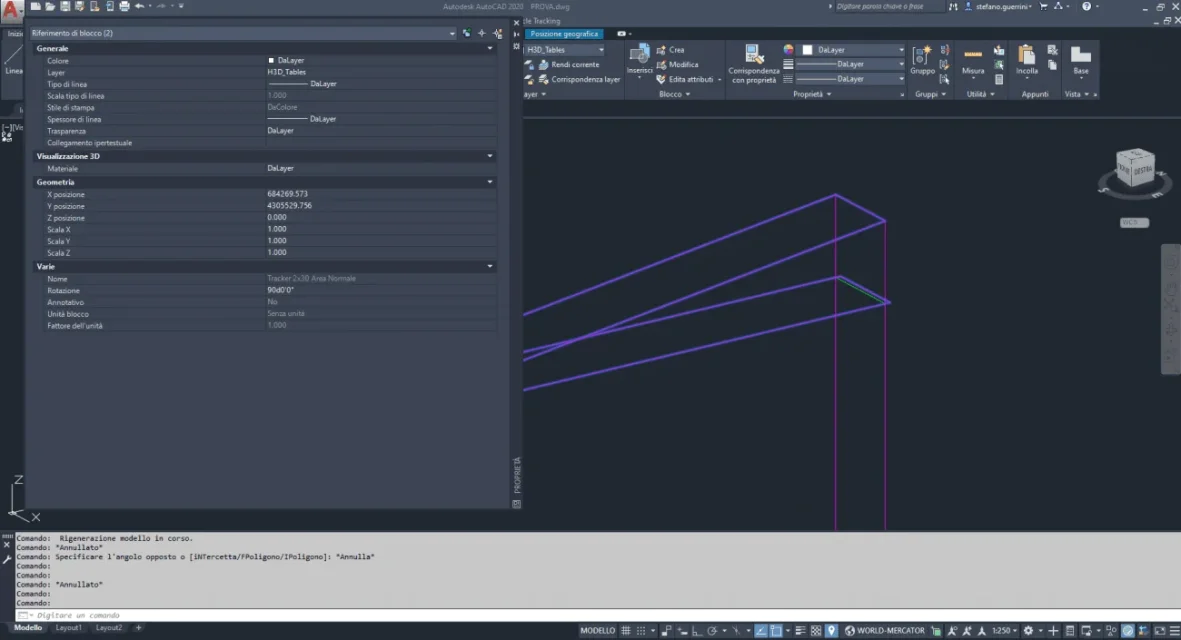Click the Colore DaLayer color swatch
Image resolution: width=1181 pixels, height=640 pixels.
(271, 60)
